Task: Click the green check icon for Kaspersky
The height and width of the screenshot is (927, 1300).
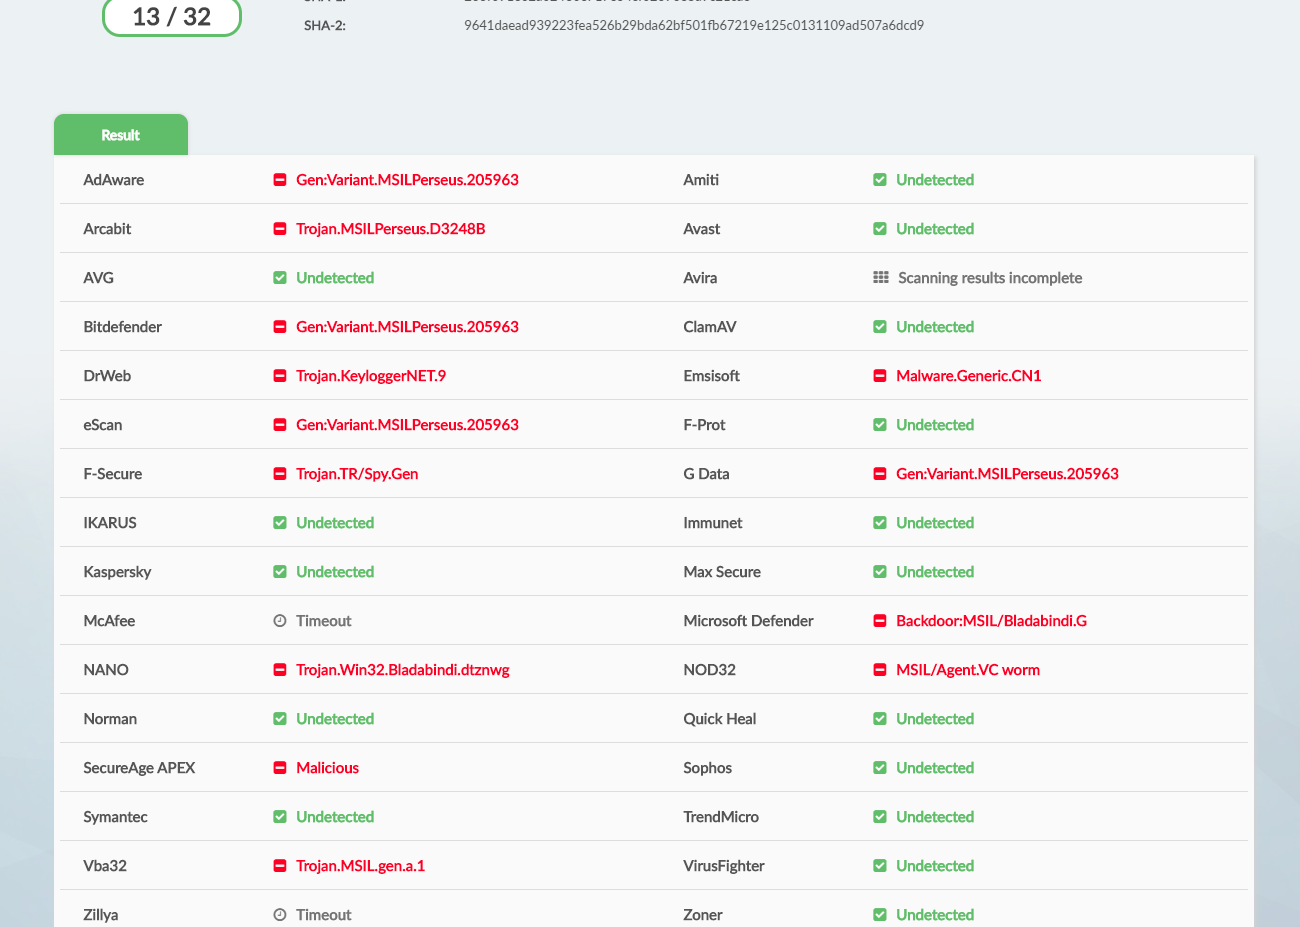Action: [x=280, y=572]
